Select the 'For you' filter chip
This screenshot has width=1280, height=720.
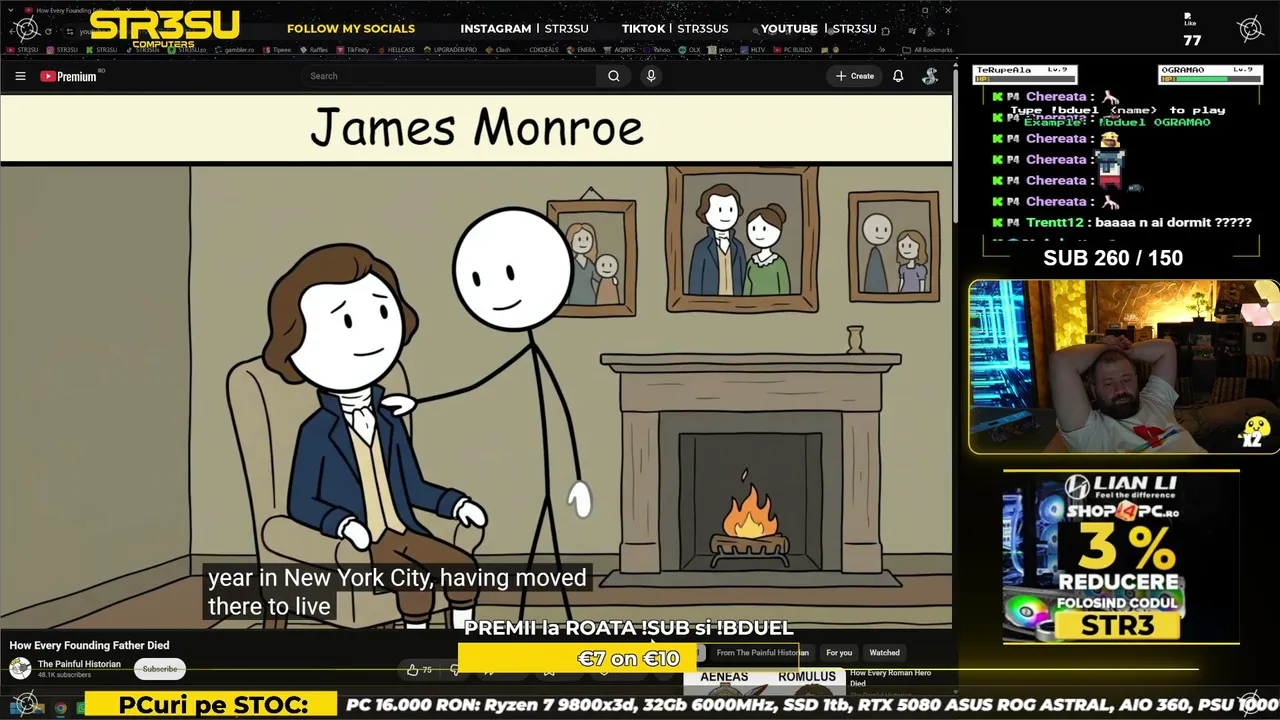coord(839,653)
